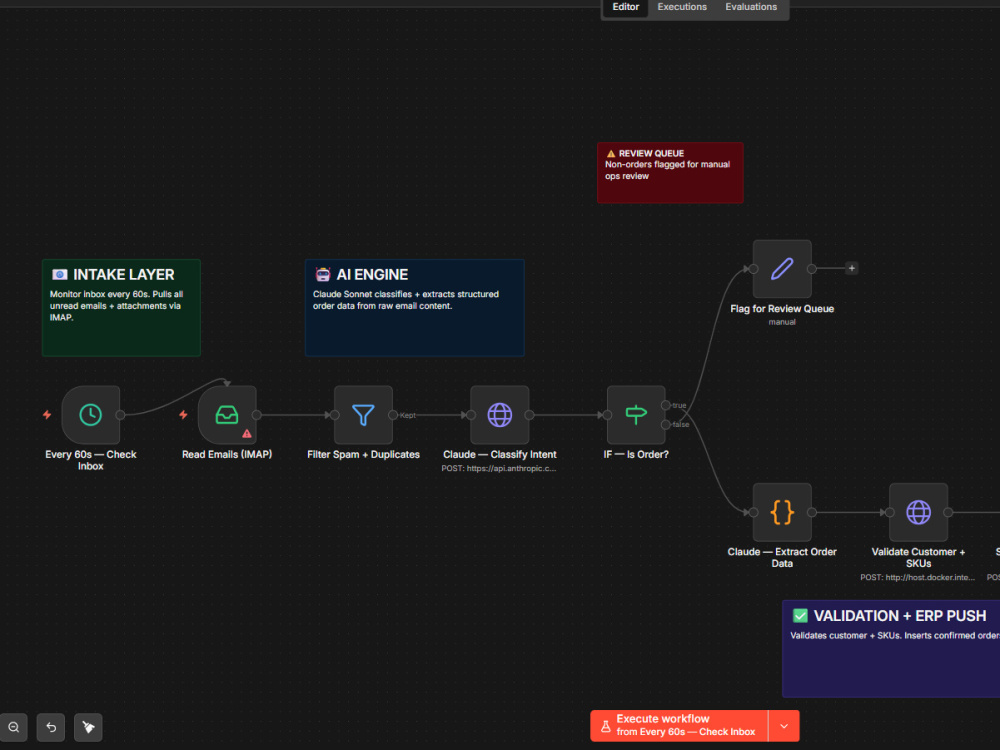The height and width of the screenshot is (750, 1000).
Task: Click the Filter Spam + Duplicates label
Action: pos(364,455)
